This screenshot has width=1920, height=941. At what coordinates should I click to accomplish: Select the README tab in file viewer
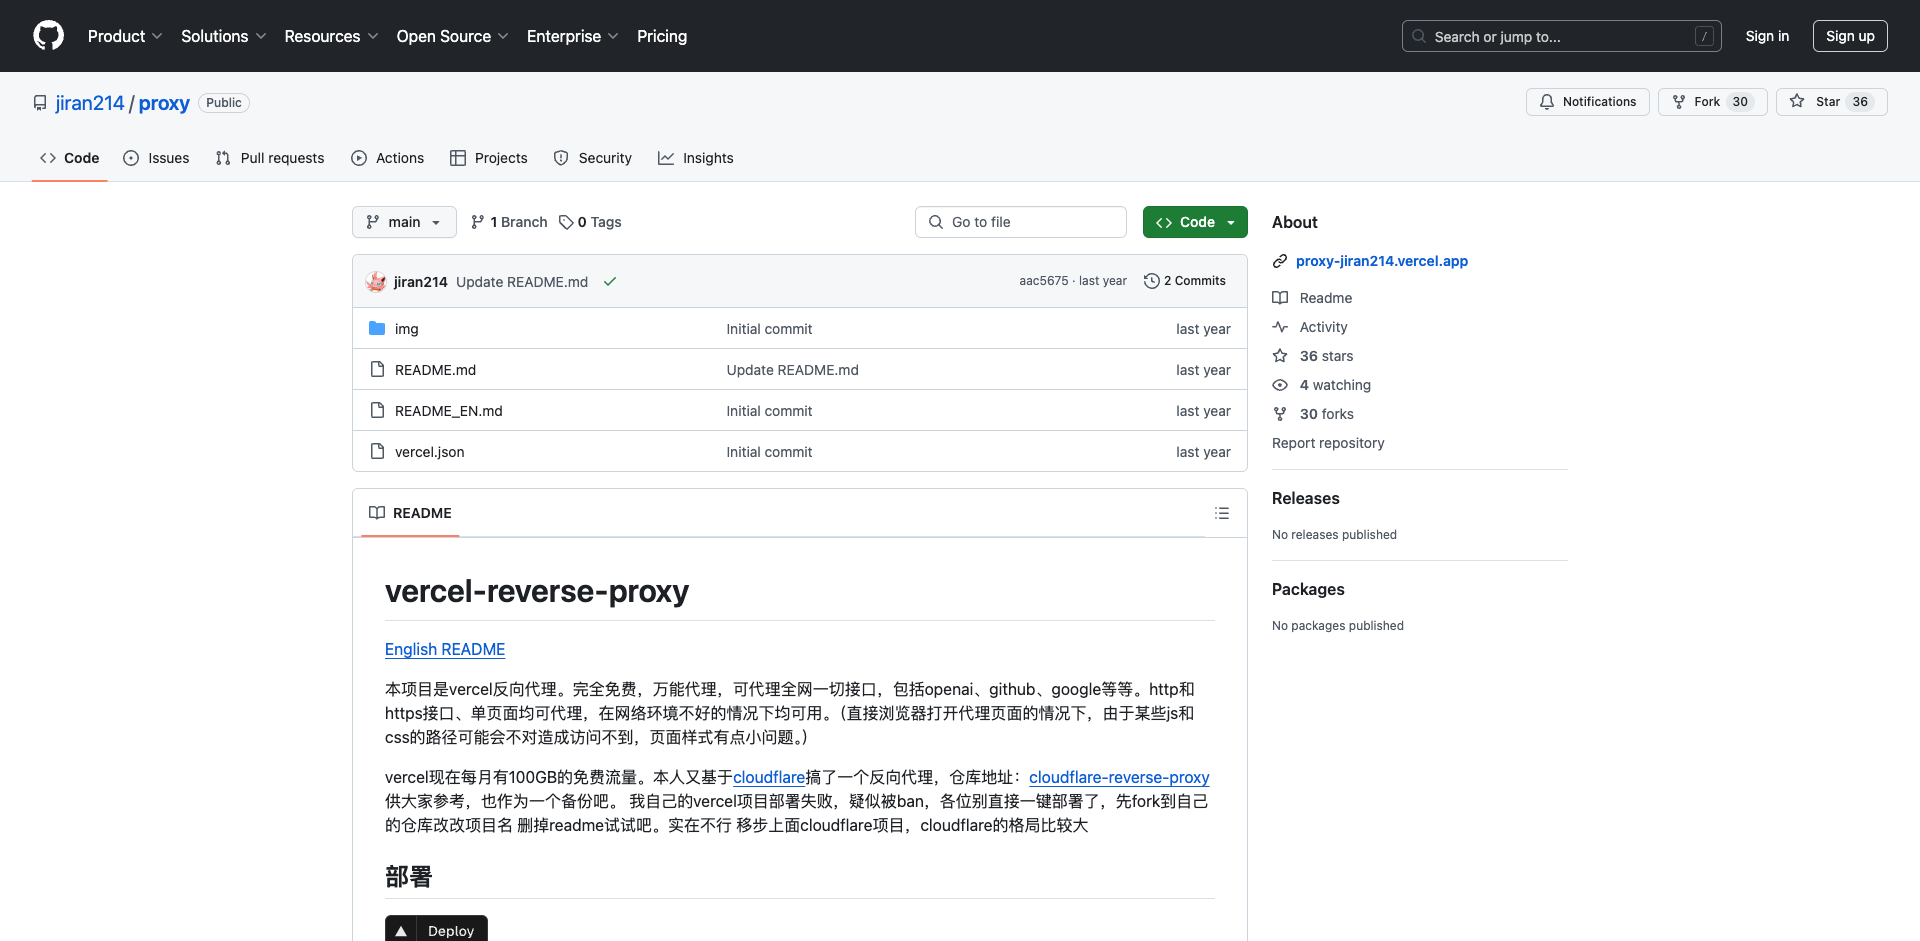point(410,513)
